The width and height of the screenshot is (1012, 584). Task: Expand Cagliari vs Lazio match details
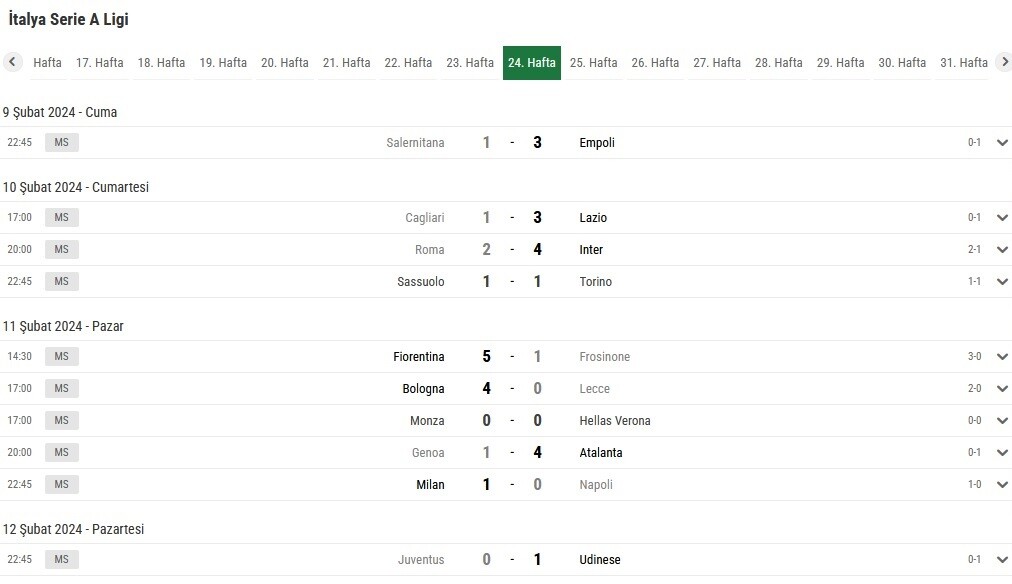[x=1002, y=217]
